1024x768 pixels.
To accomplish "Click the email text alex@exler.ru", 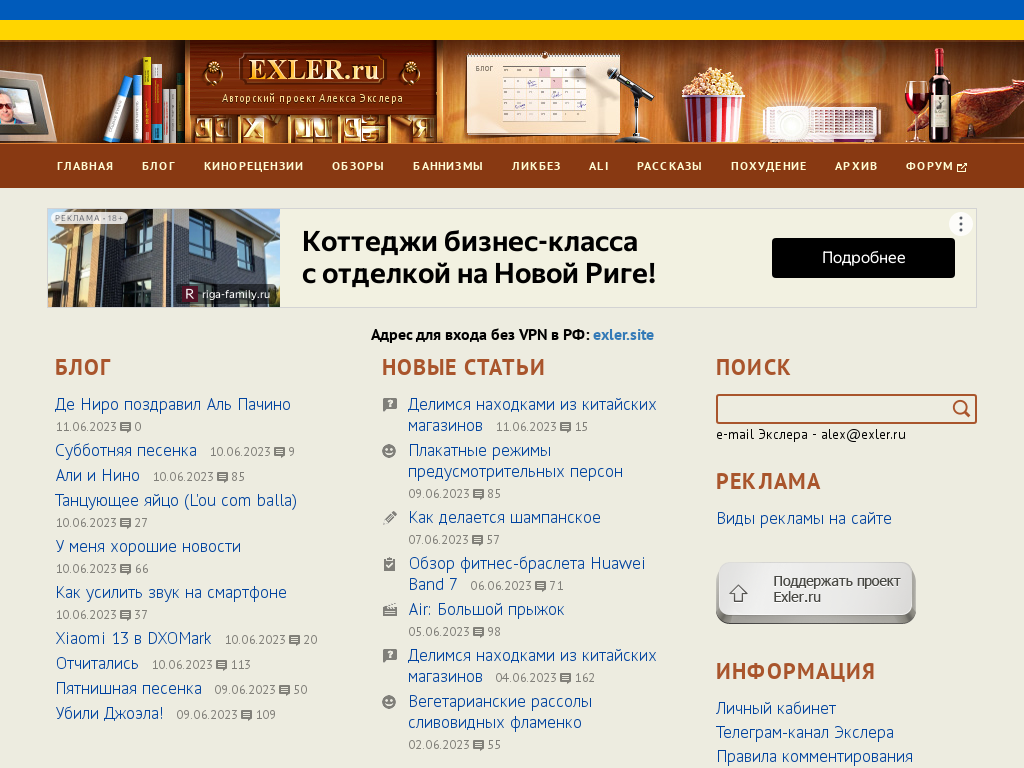I will (x=863, y=435).
